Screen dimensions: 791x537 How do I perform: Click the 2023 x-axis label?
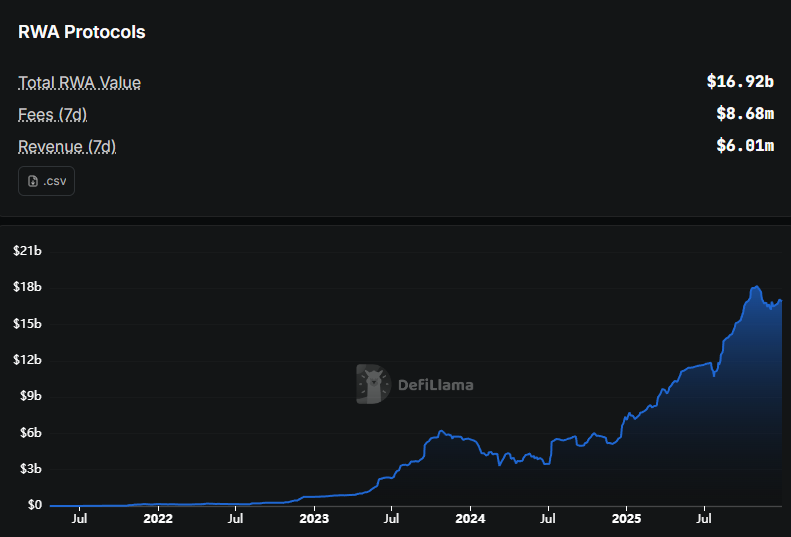click(314, 518)
